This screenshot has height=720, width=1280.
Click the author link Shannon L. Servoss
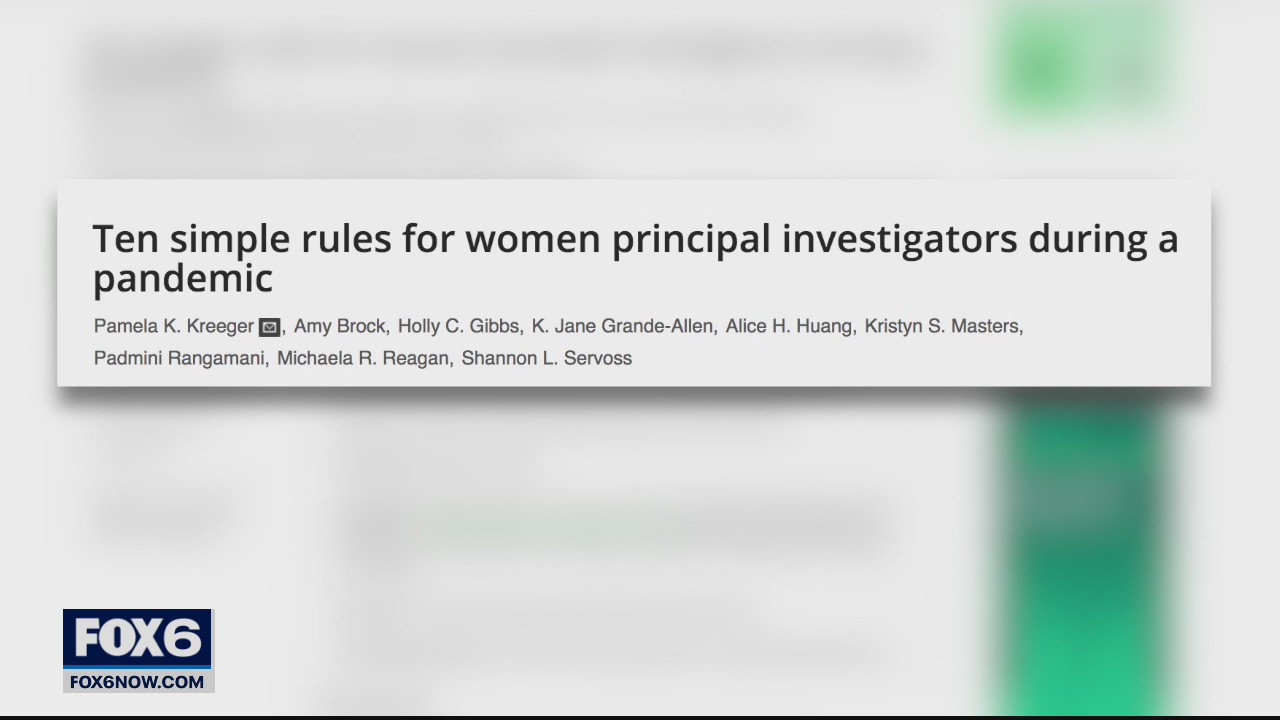[546, 358]
